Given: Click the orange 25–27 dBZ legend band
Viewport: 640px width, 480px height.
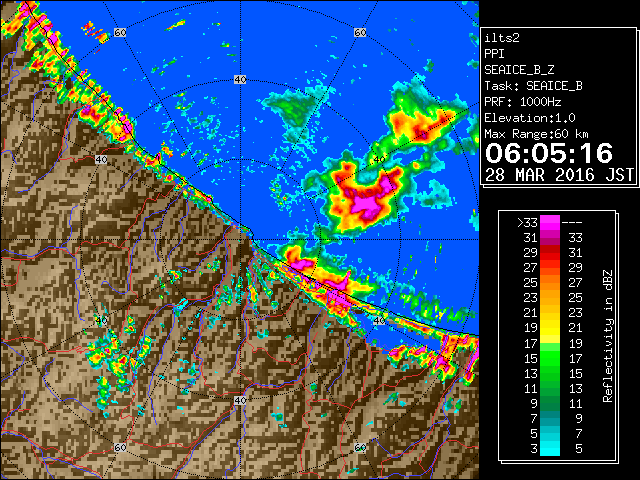Looking at the screenshot, I should 550,282.
